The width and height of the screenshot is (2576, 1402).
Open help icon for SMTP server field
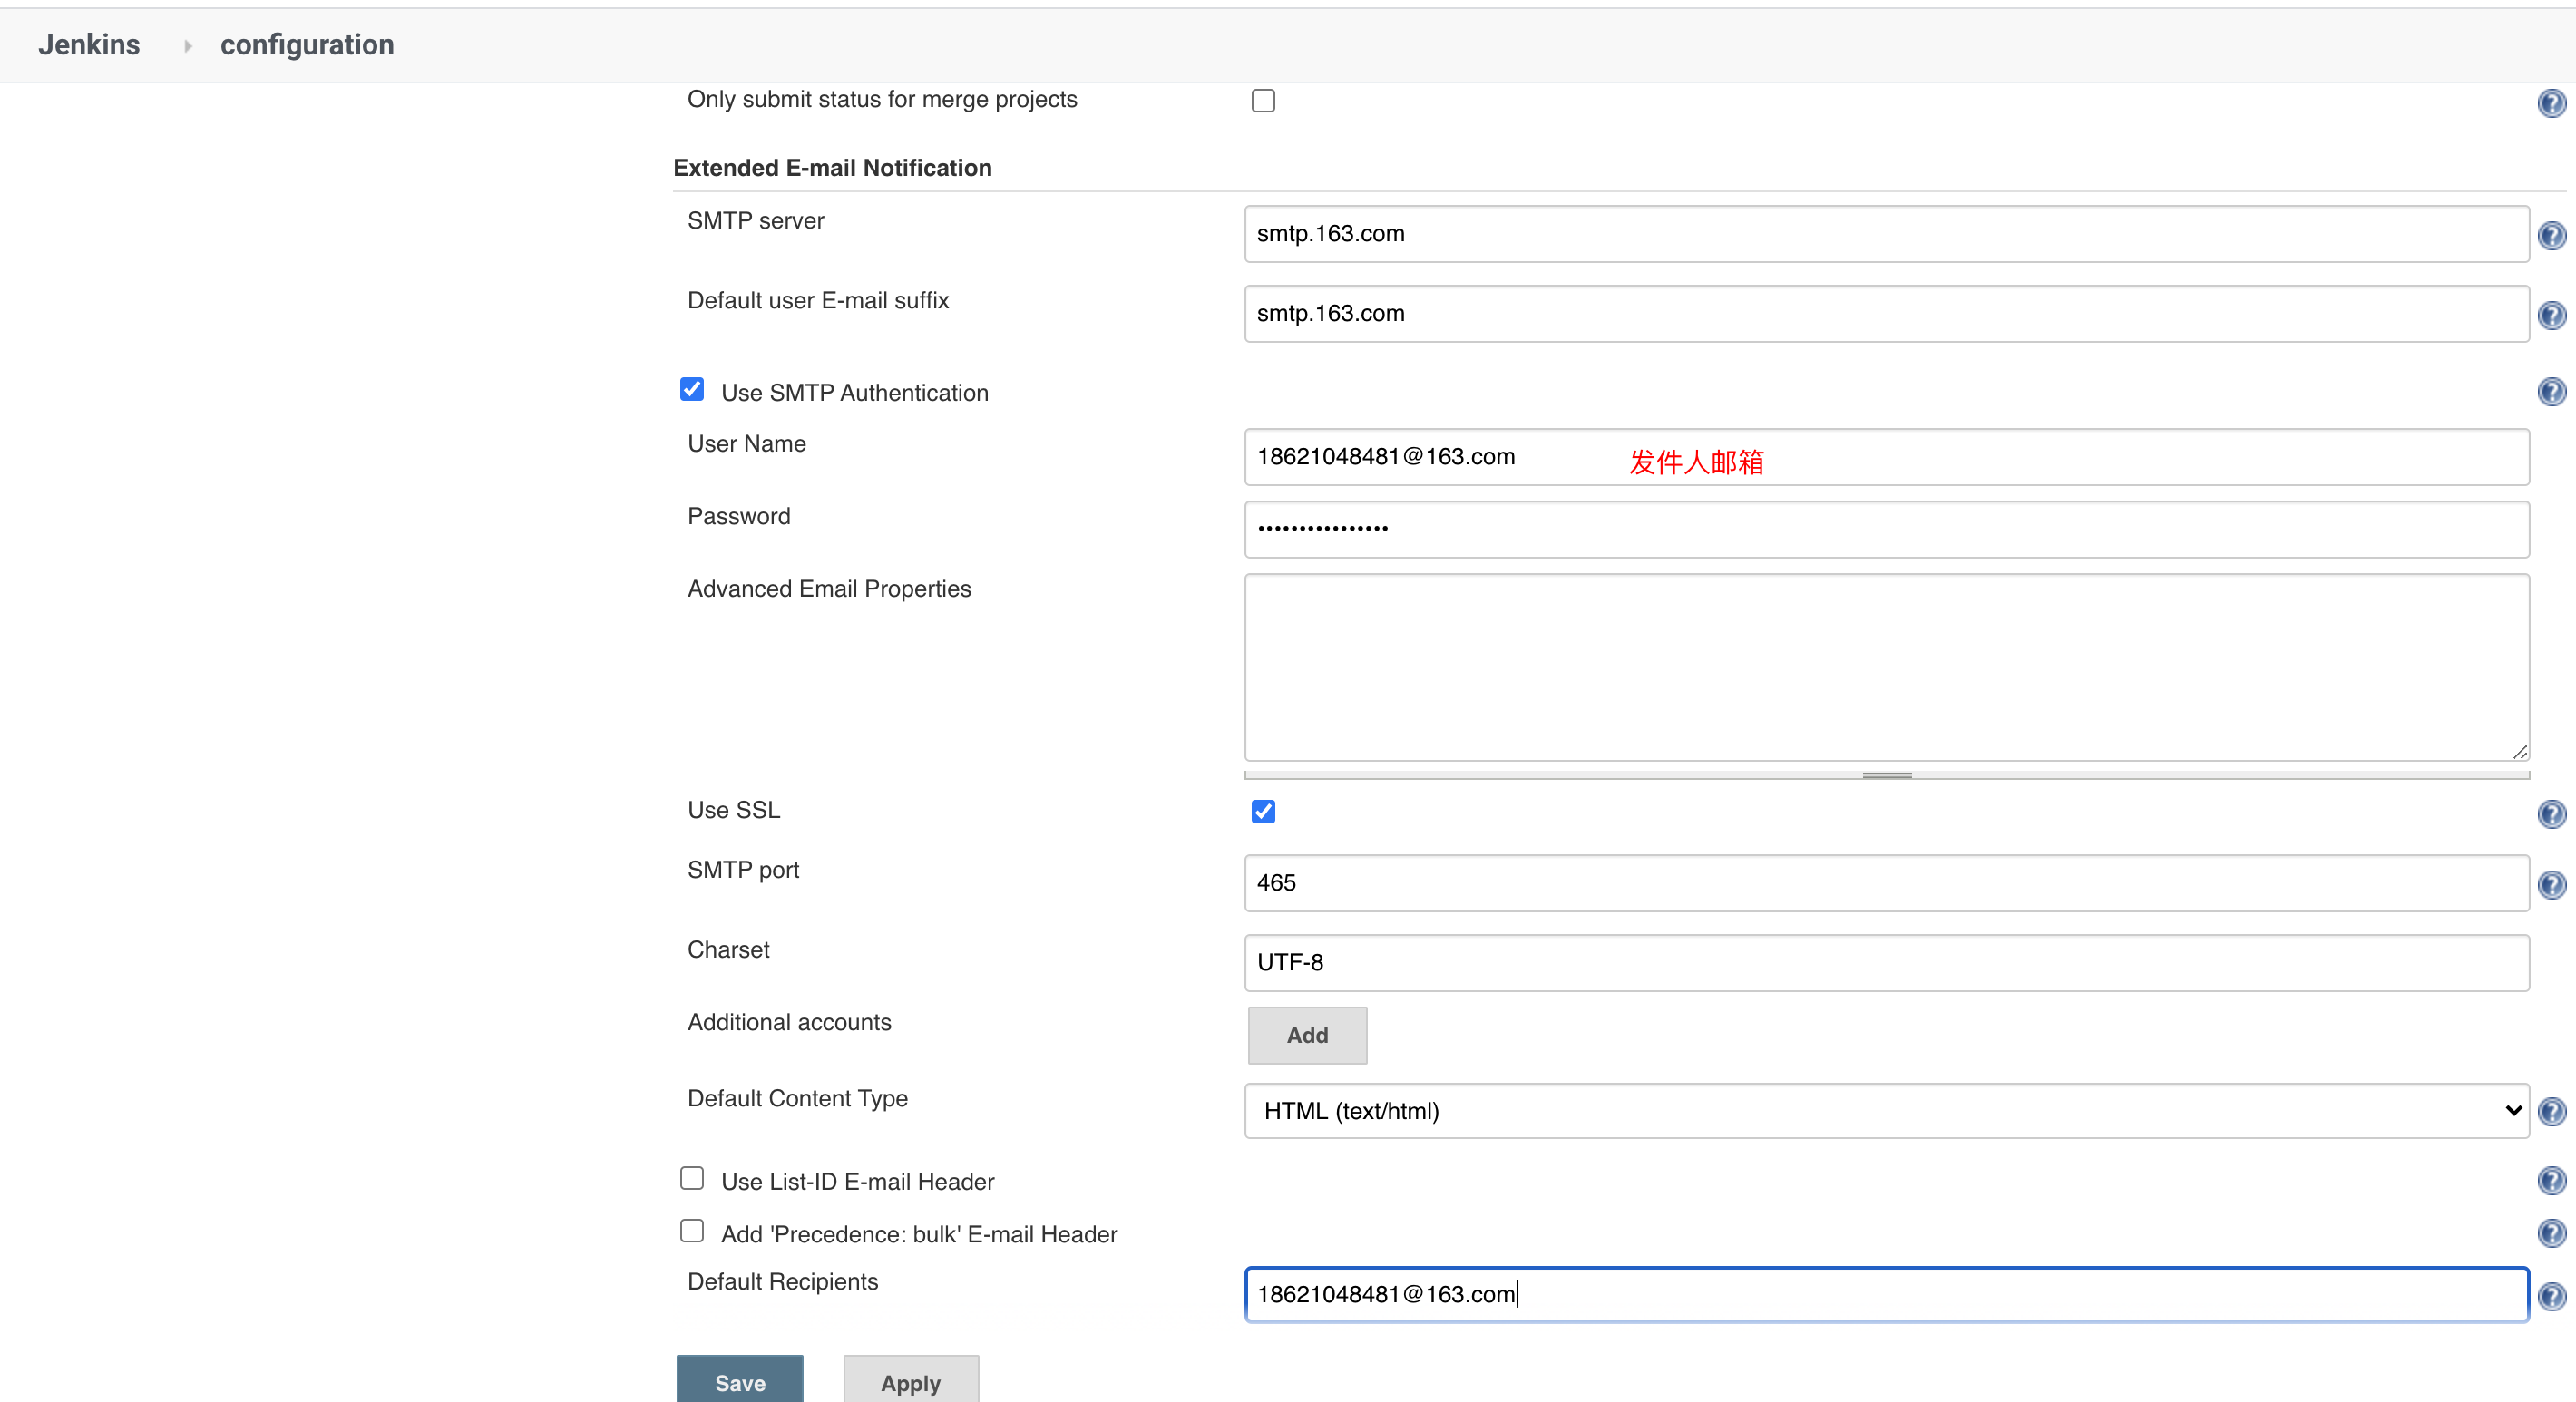click(2551, 235)
